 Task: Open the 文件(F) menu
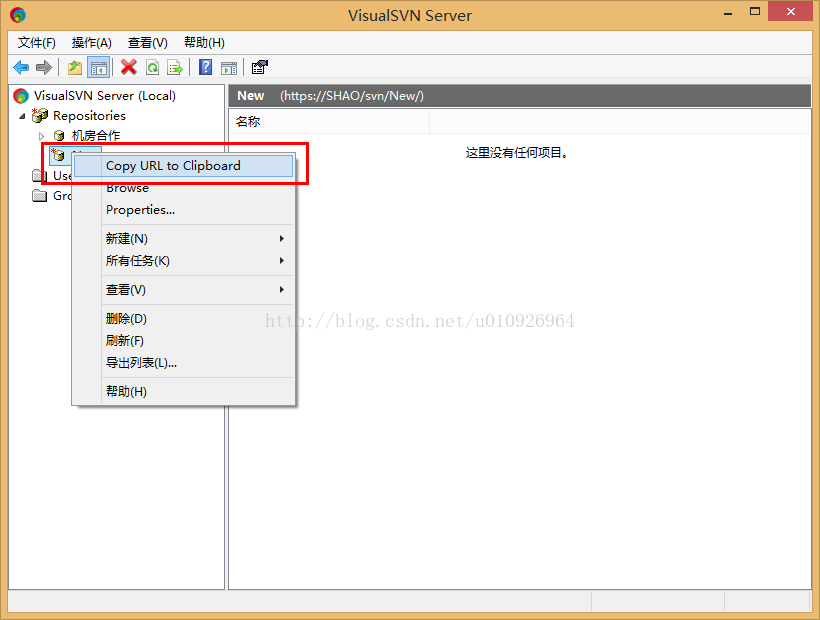[x=37, y=42]
